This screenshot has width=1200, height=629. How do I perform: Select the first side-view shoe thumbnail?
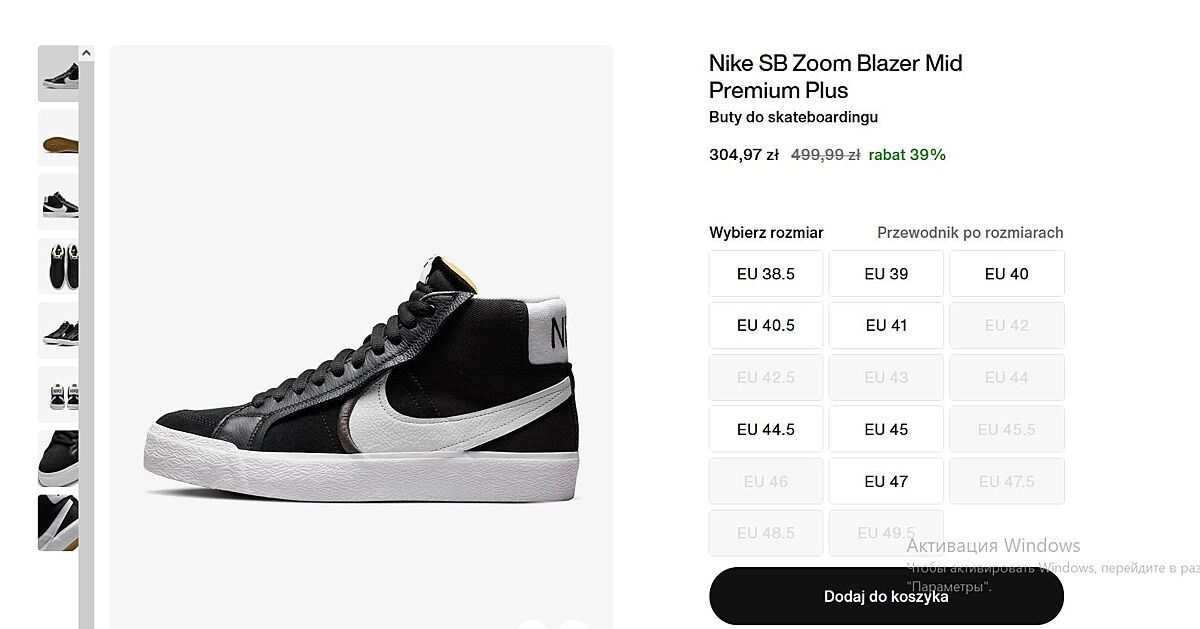58,74
